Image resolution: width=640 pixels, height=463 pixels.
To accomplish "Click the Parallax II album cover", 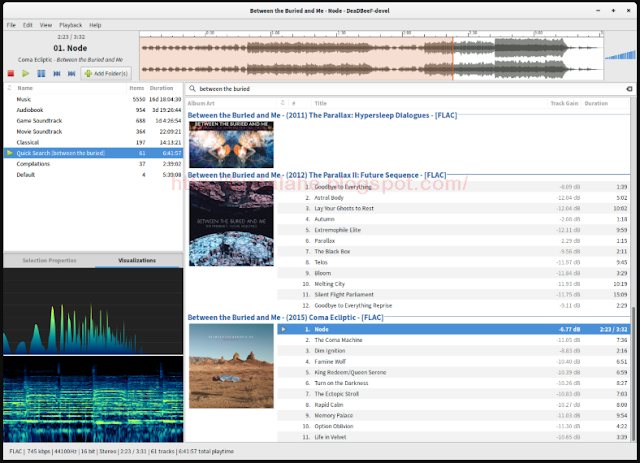I will [x=231, y=224].
